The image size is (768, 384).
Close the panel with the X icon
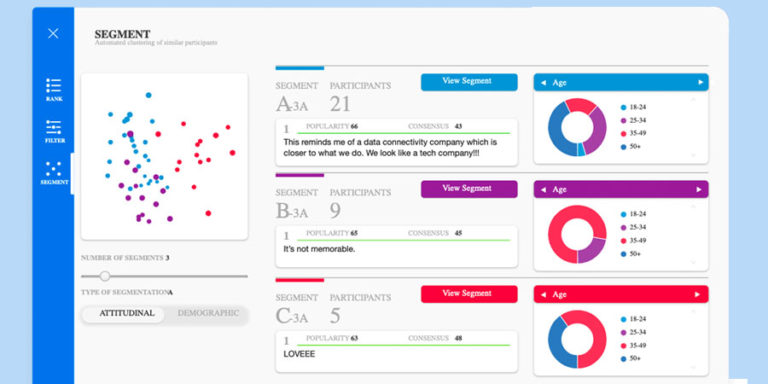coord(53,33)
